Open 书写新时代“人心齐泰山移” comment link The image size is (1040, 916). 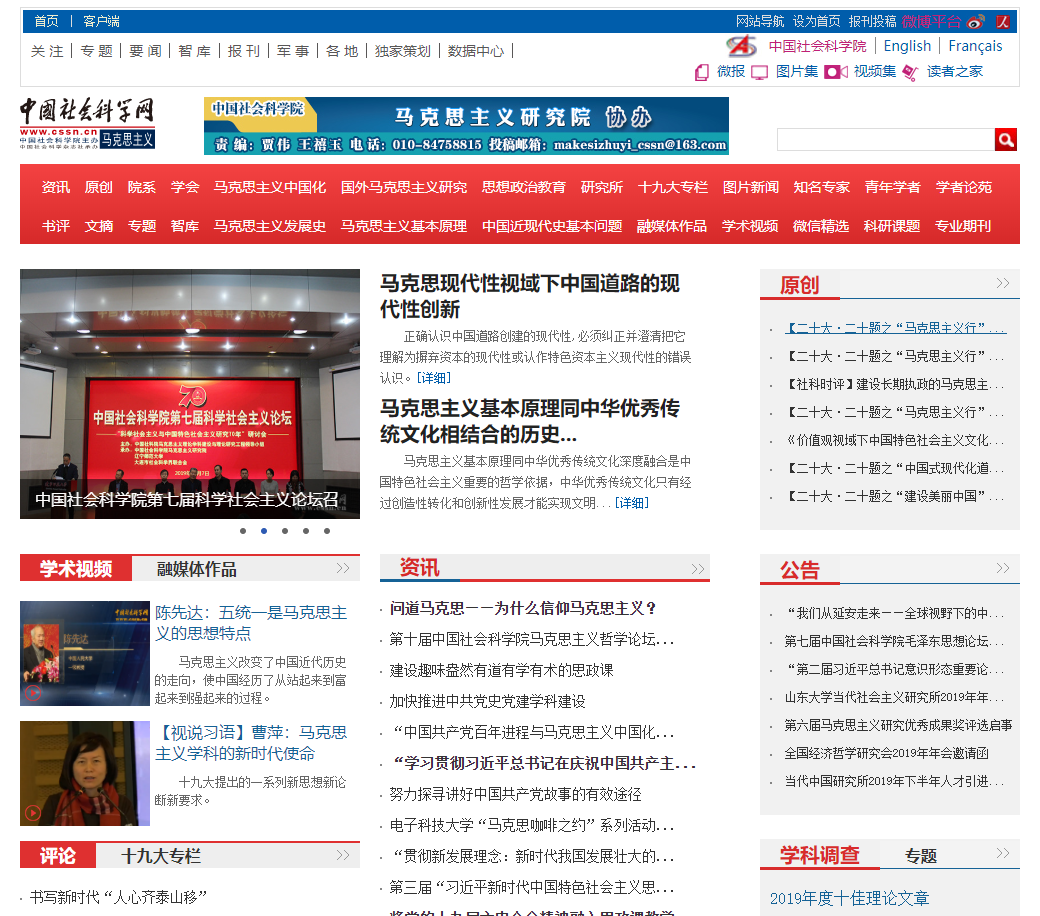point(118,897)
